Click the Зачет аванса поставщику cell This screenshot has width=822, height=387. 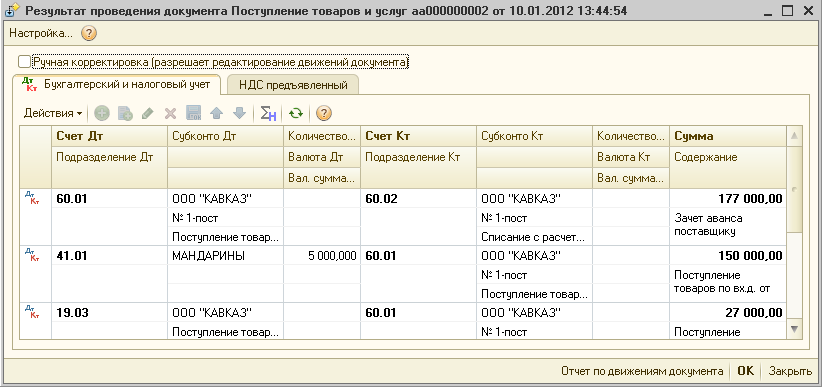(x=728, y=227)
